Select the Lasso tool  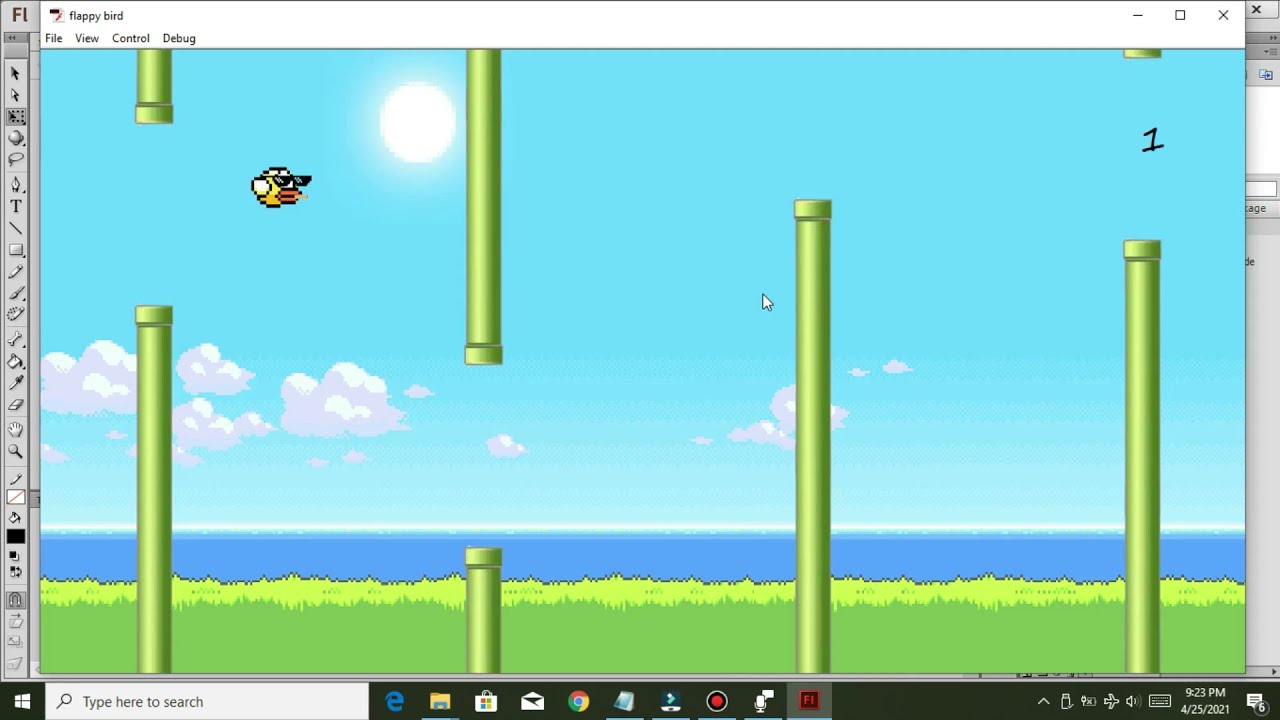pyautogui.click(x=15, y=160)
